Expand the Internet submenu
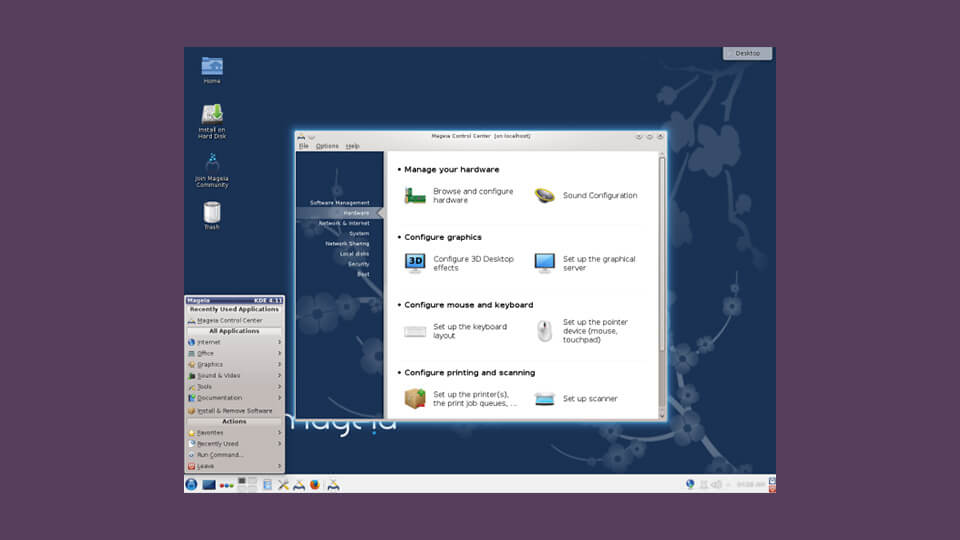 click(234, 342)
